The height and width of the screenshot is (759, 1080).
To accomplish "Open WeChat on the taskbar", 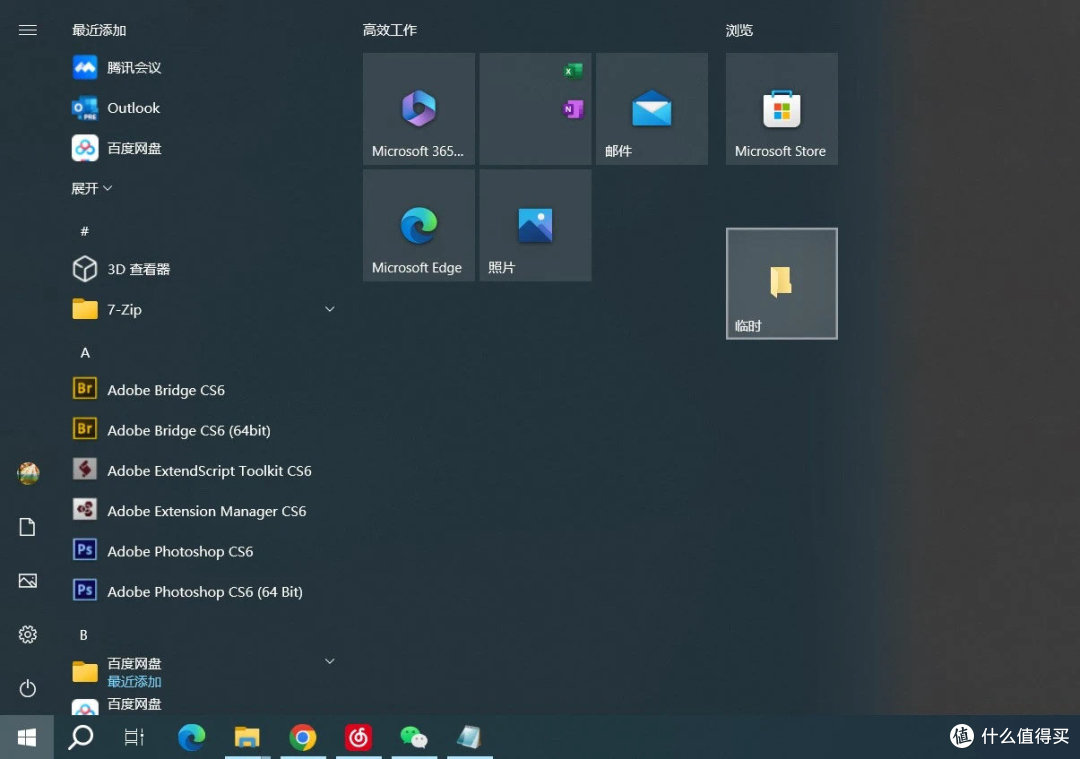I will (x=414, y=737).
